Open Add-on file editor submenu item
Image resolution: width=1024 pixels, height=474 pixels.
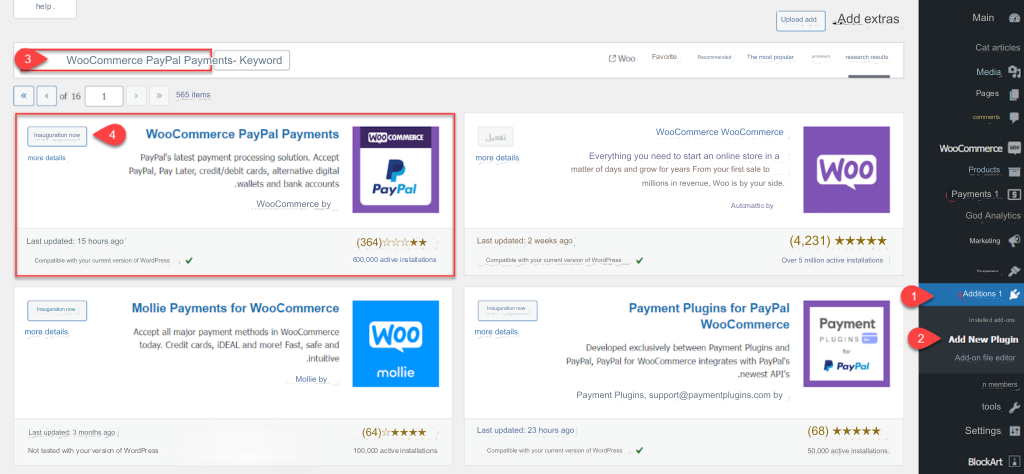(x=985, y=358)
